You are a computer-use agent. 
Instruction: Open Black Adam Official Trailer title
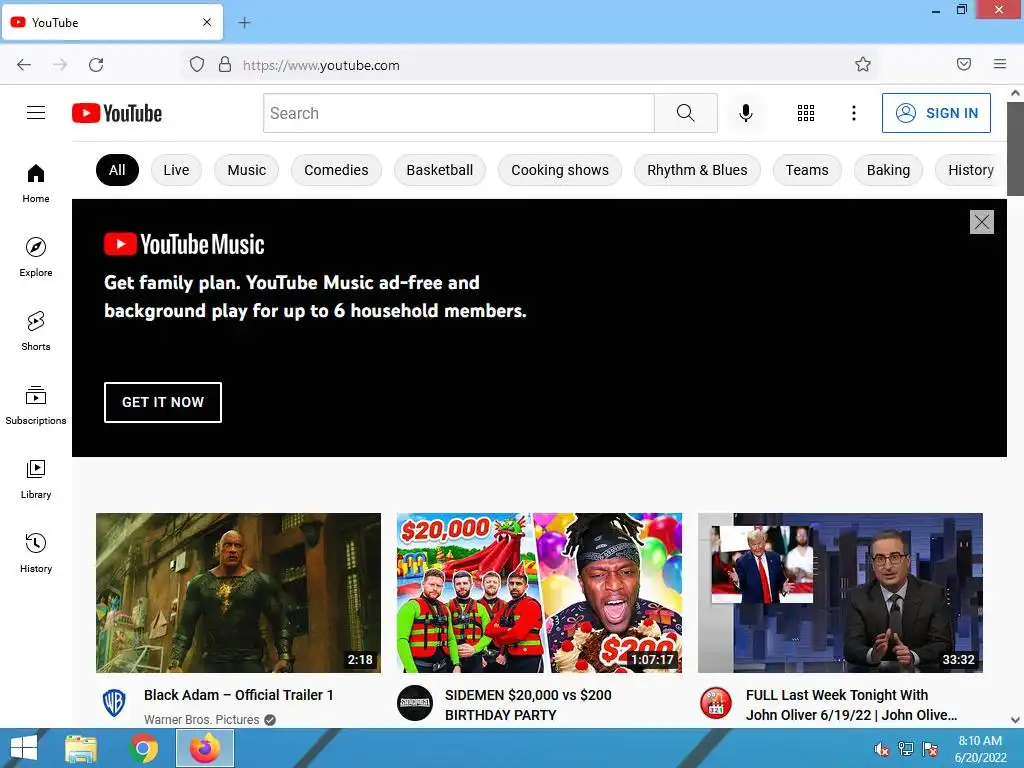[x=238, y=696]
